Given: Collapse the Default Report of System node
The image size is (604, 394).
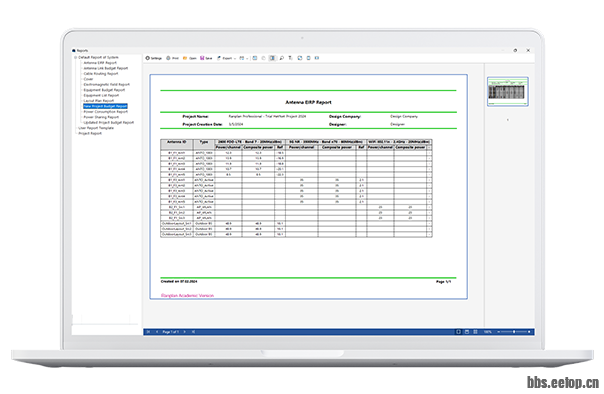Looking at the screenshot, I should pyautogui.click(x=76, y=57).
